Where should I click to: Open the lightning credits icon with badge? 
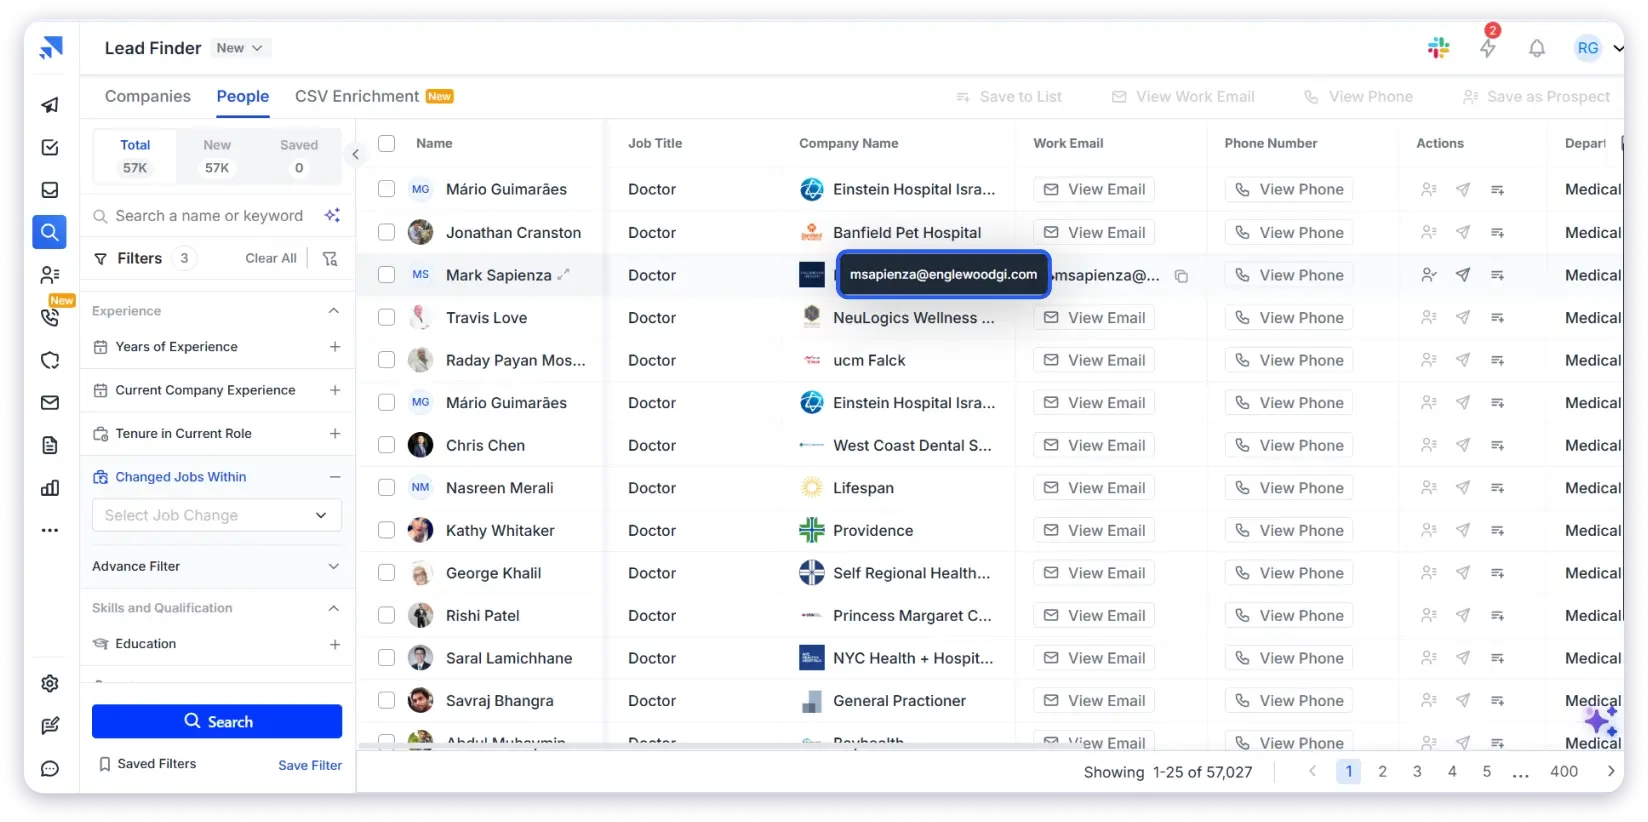tap(1488, 46)
